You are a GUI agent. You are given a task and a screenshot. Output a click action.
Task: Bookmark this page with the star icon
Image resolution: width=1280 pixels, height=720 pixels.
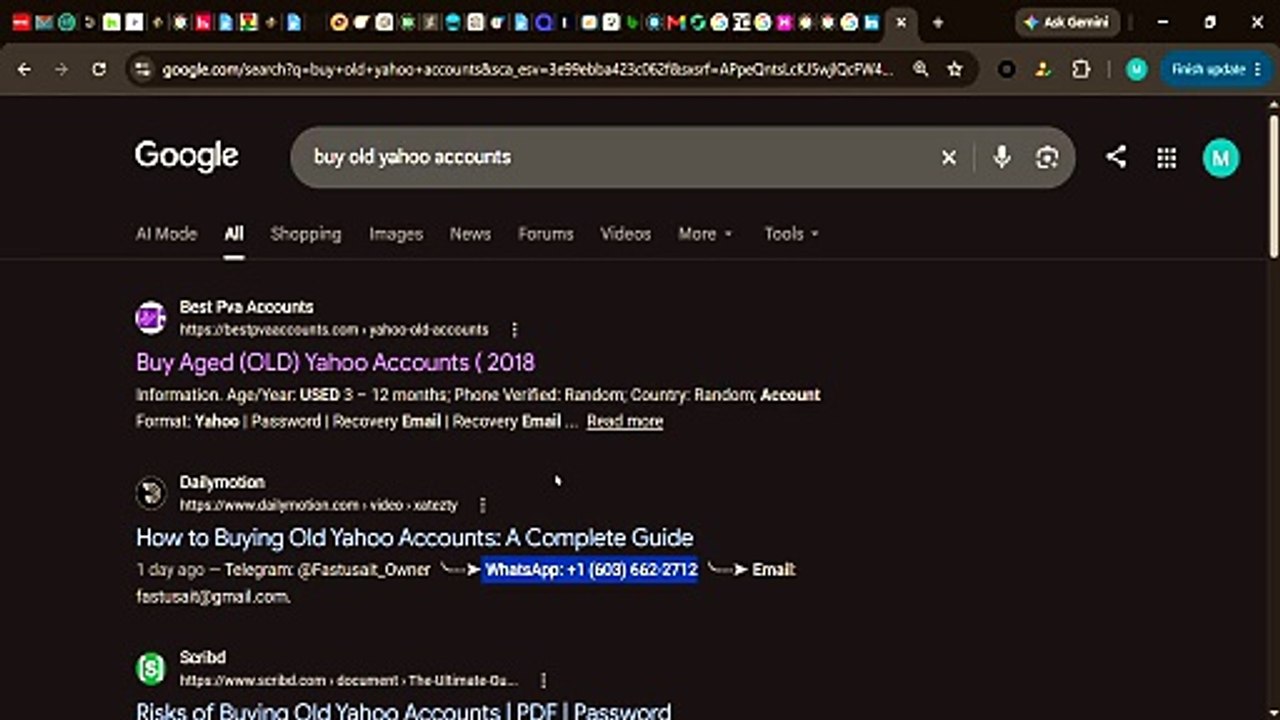[x=955, y=69]
